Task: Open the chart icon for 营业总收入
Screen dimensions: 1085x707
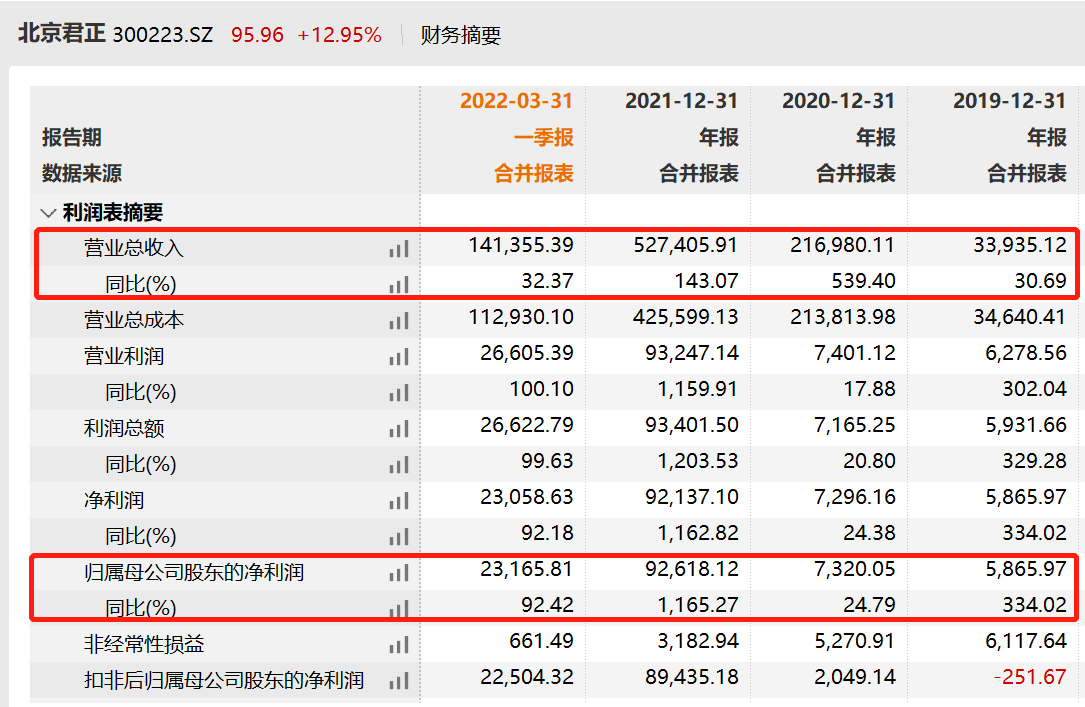Action: [x=399, y=249]
